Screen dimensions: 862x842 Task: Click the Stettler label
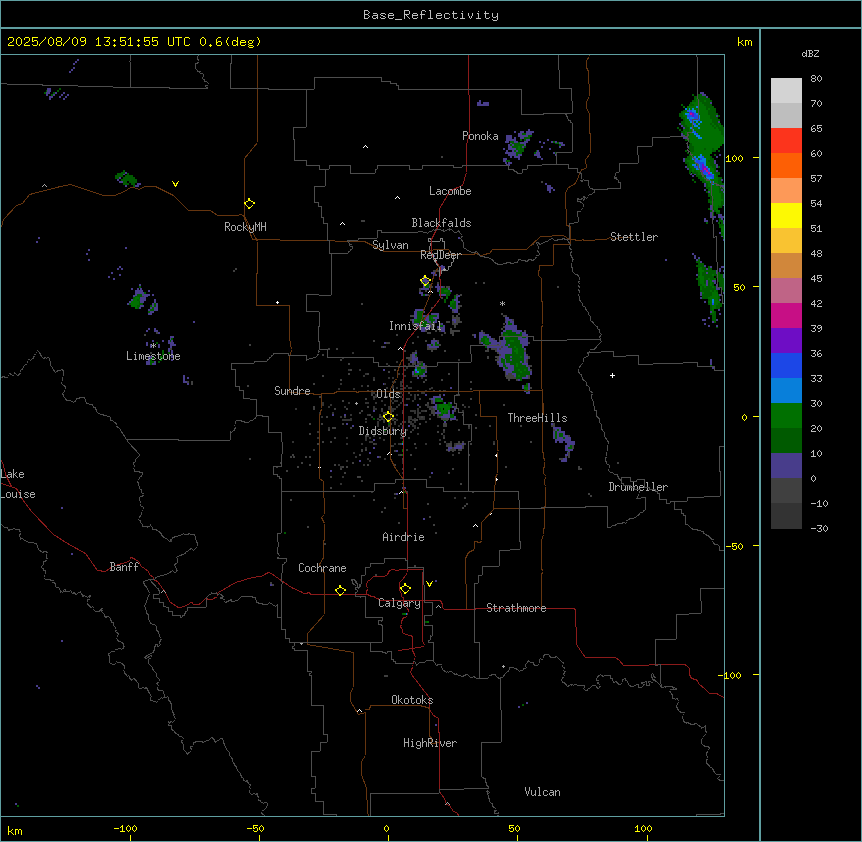click(634, 237)
